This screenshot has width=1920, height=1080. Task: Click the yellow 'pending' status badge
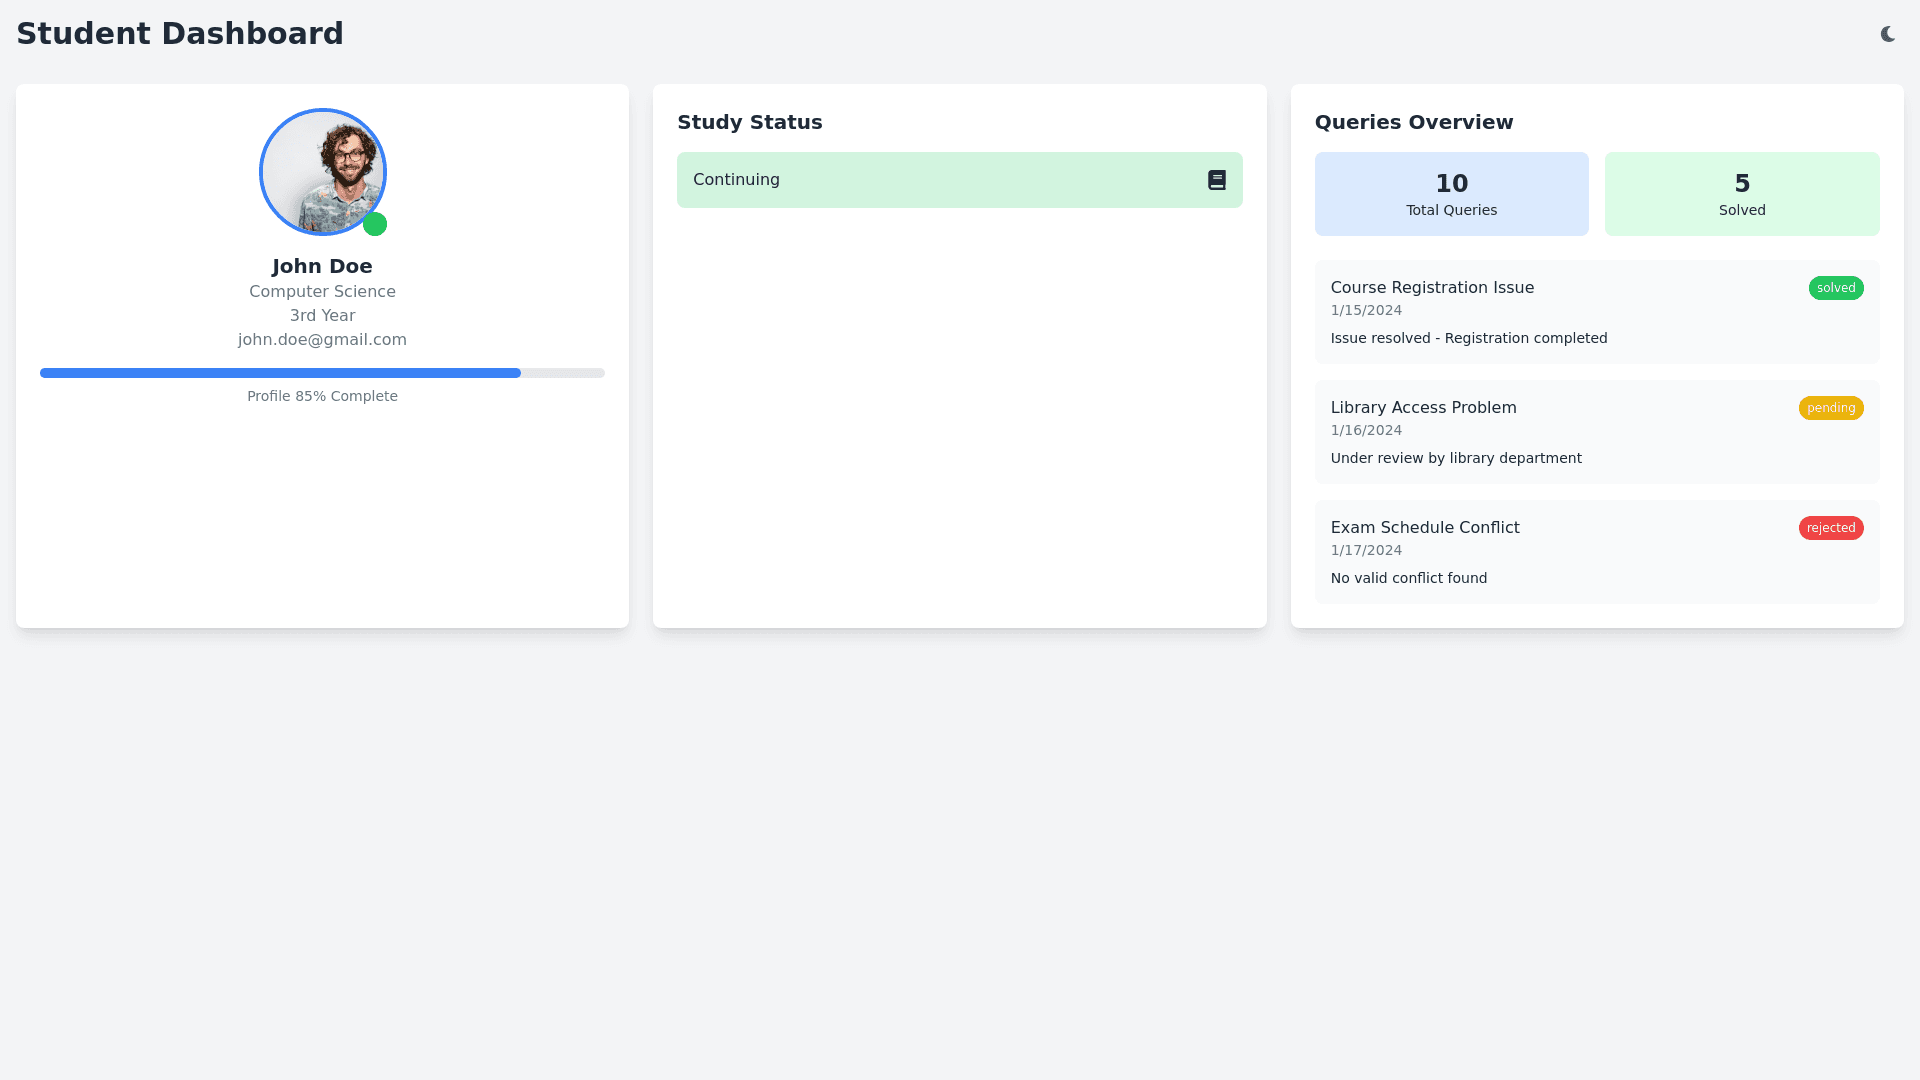1830,408
